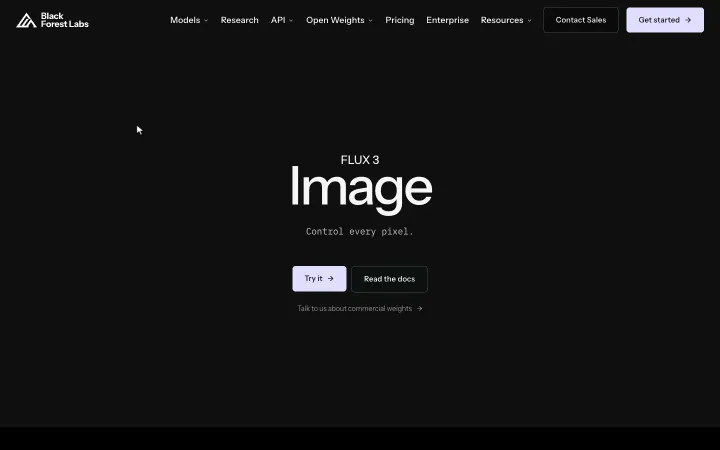Click the arrow icon in Get started
This screenshot has height=450, width=720.
point(688,20)
